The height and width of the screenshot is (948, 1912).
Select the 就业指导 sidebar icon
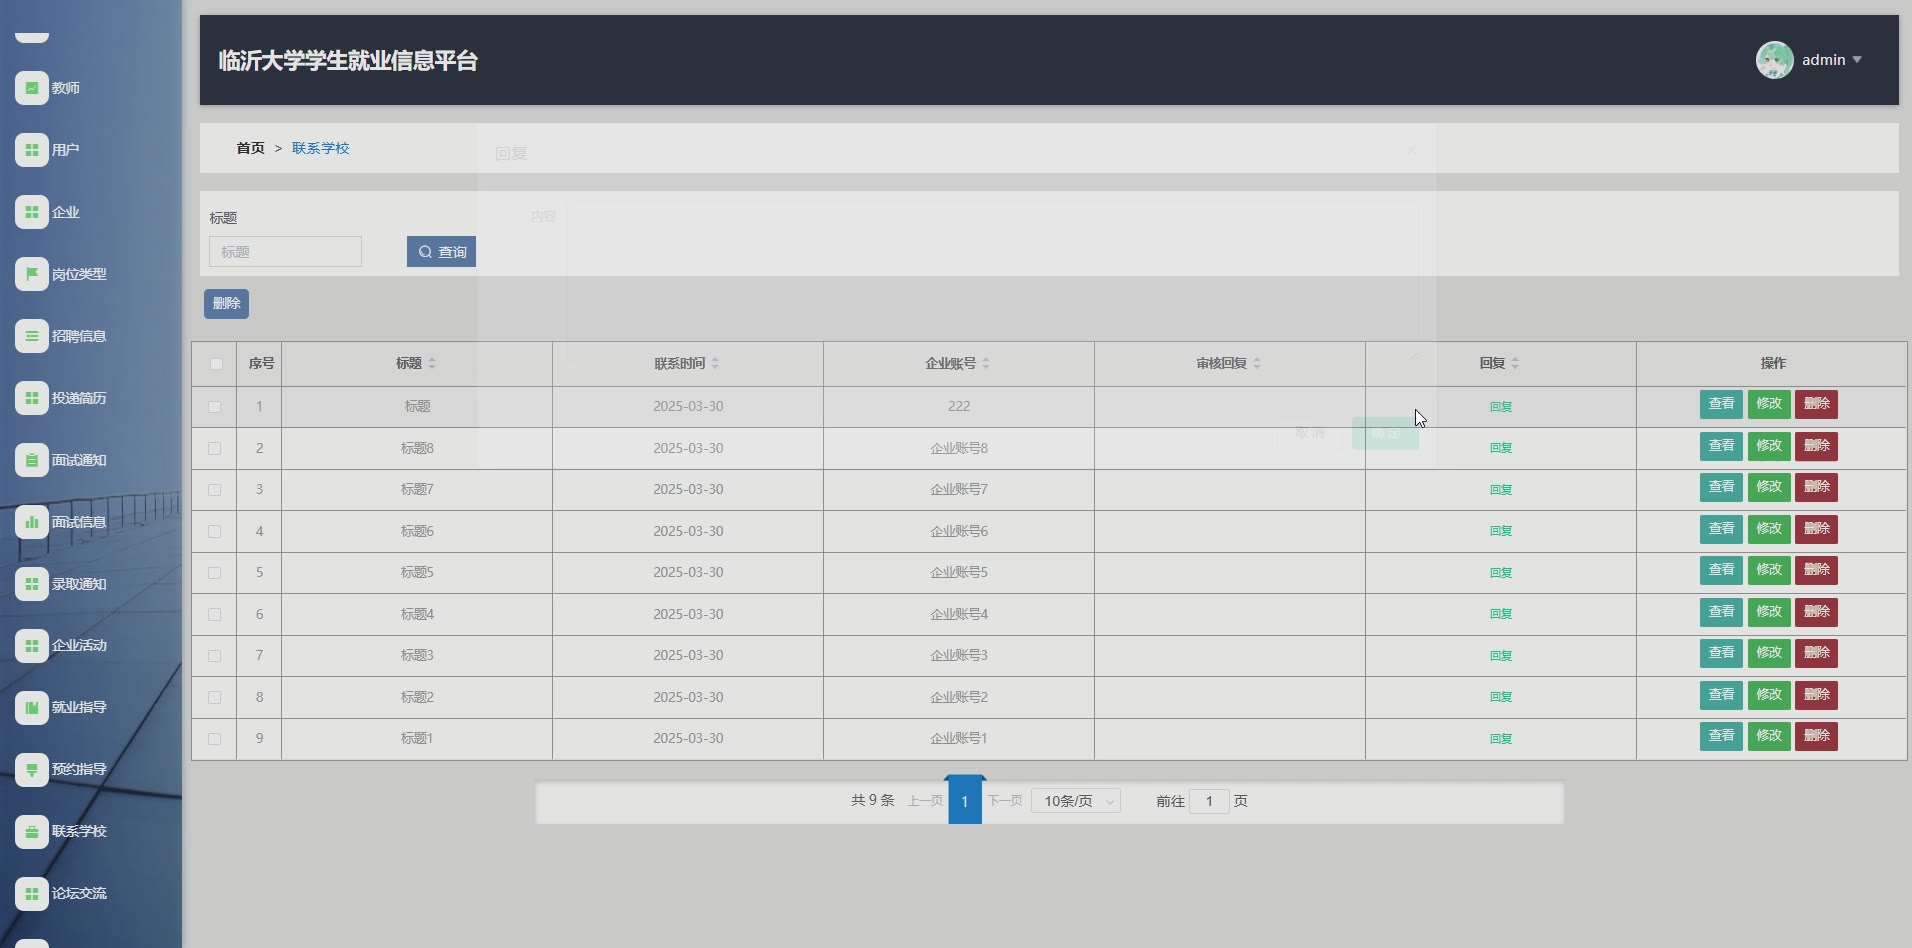(x=32, y=707)
